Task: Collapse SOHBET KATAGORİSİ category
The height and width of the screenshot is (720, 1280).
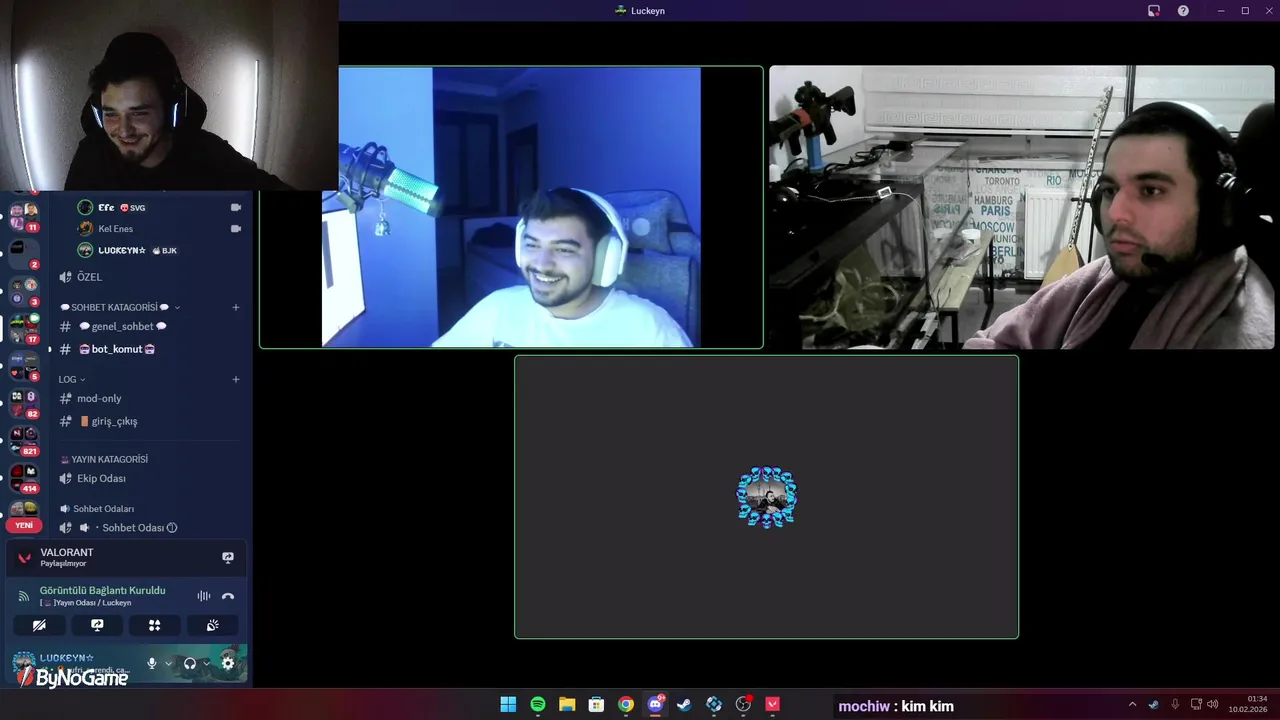Action: (x=120, y=307)
